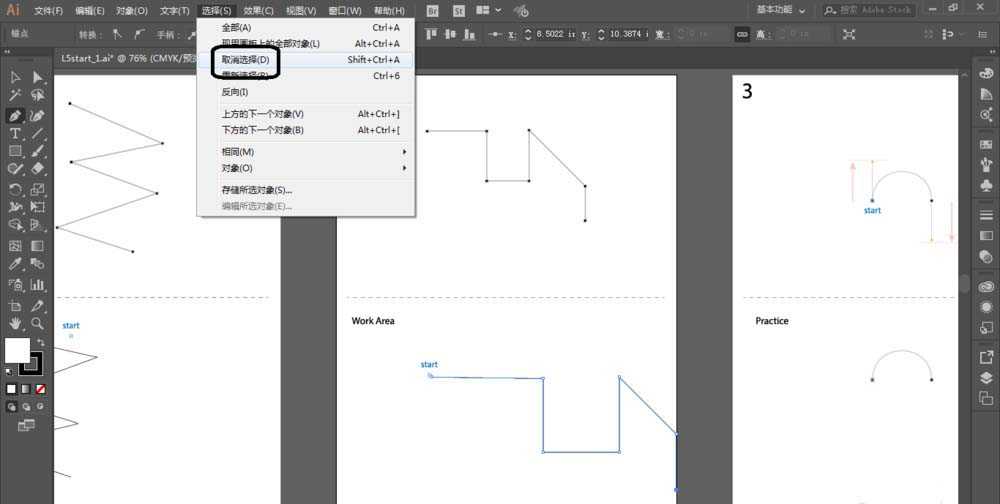Open the Layers panel icon
Viewport: 1000px width, 504px height.
point(987,379)
